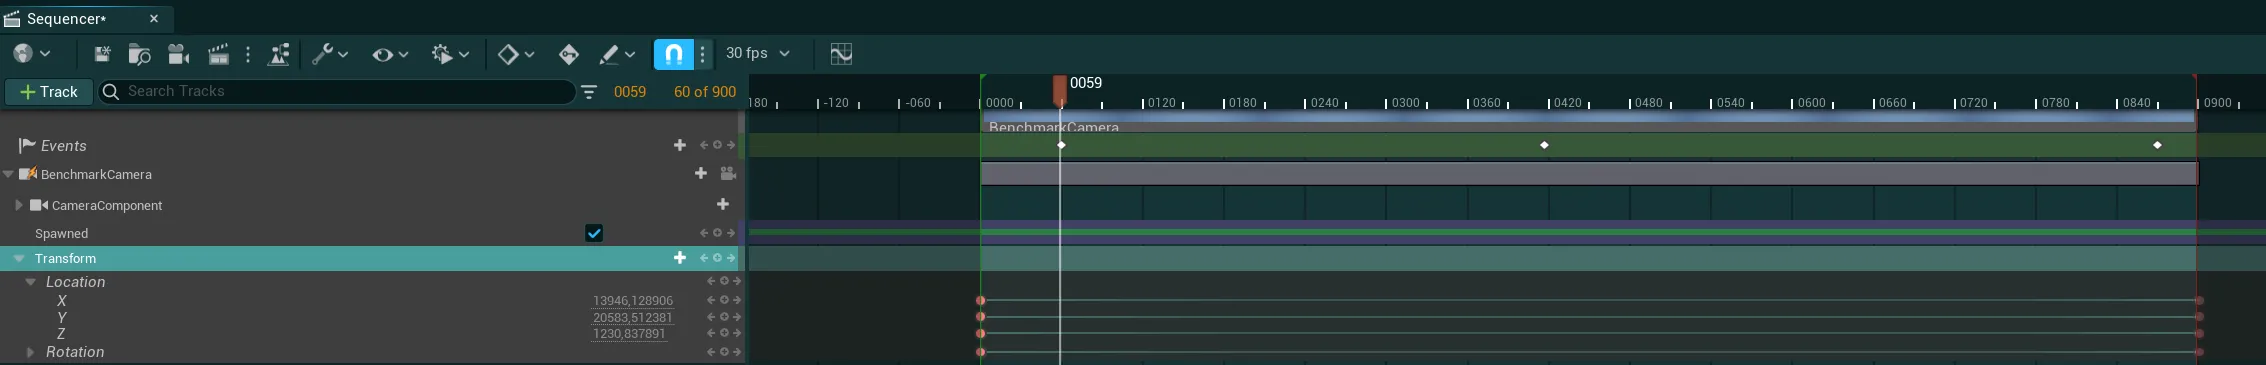This screenshot has width=2266, height=365.
Task: Collapse the BenchmarkCamera track
Action: click(9, 175)
